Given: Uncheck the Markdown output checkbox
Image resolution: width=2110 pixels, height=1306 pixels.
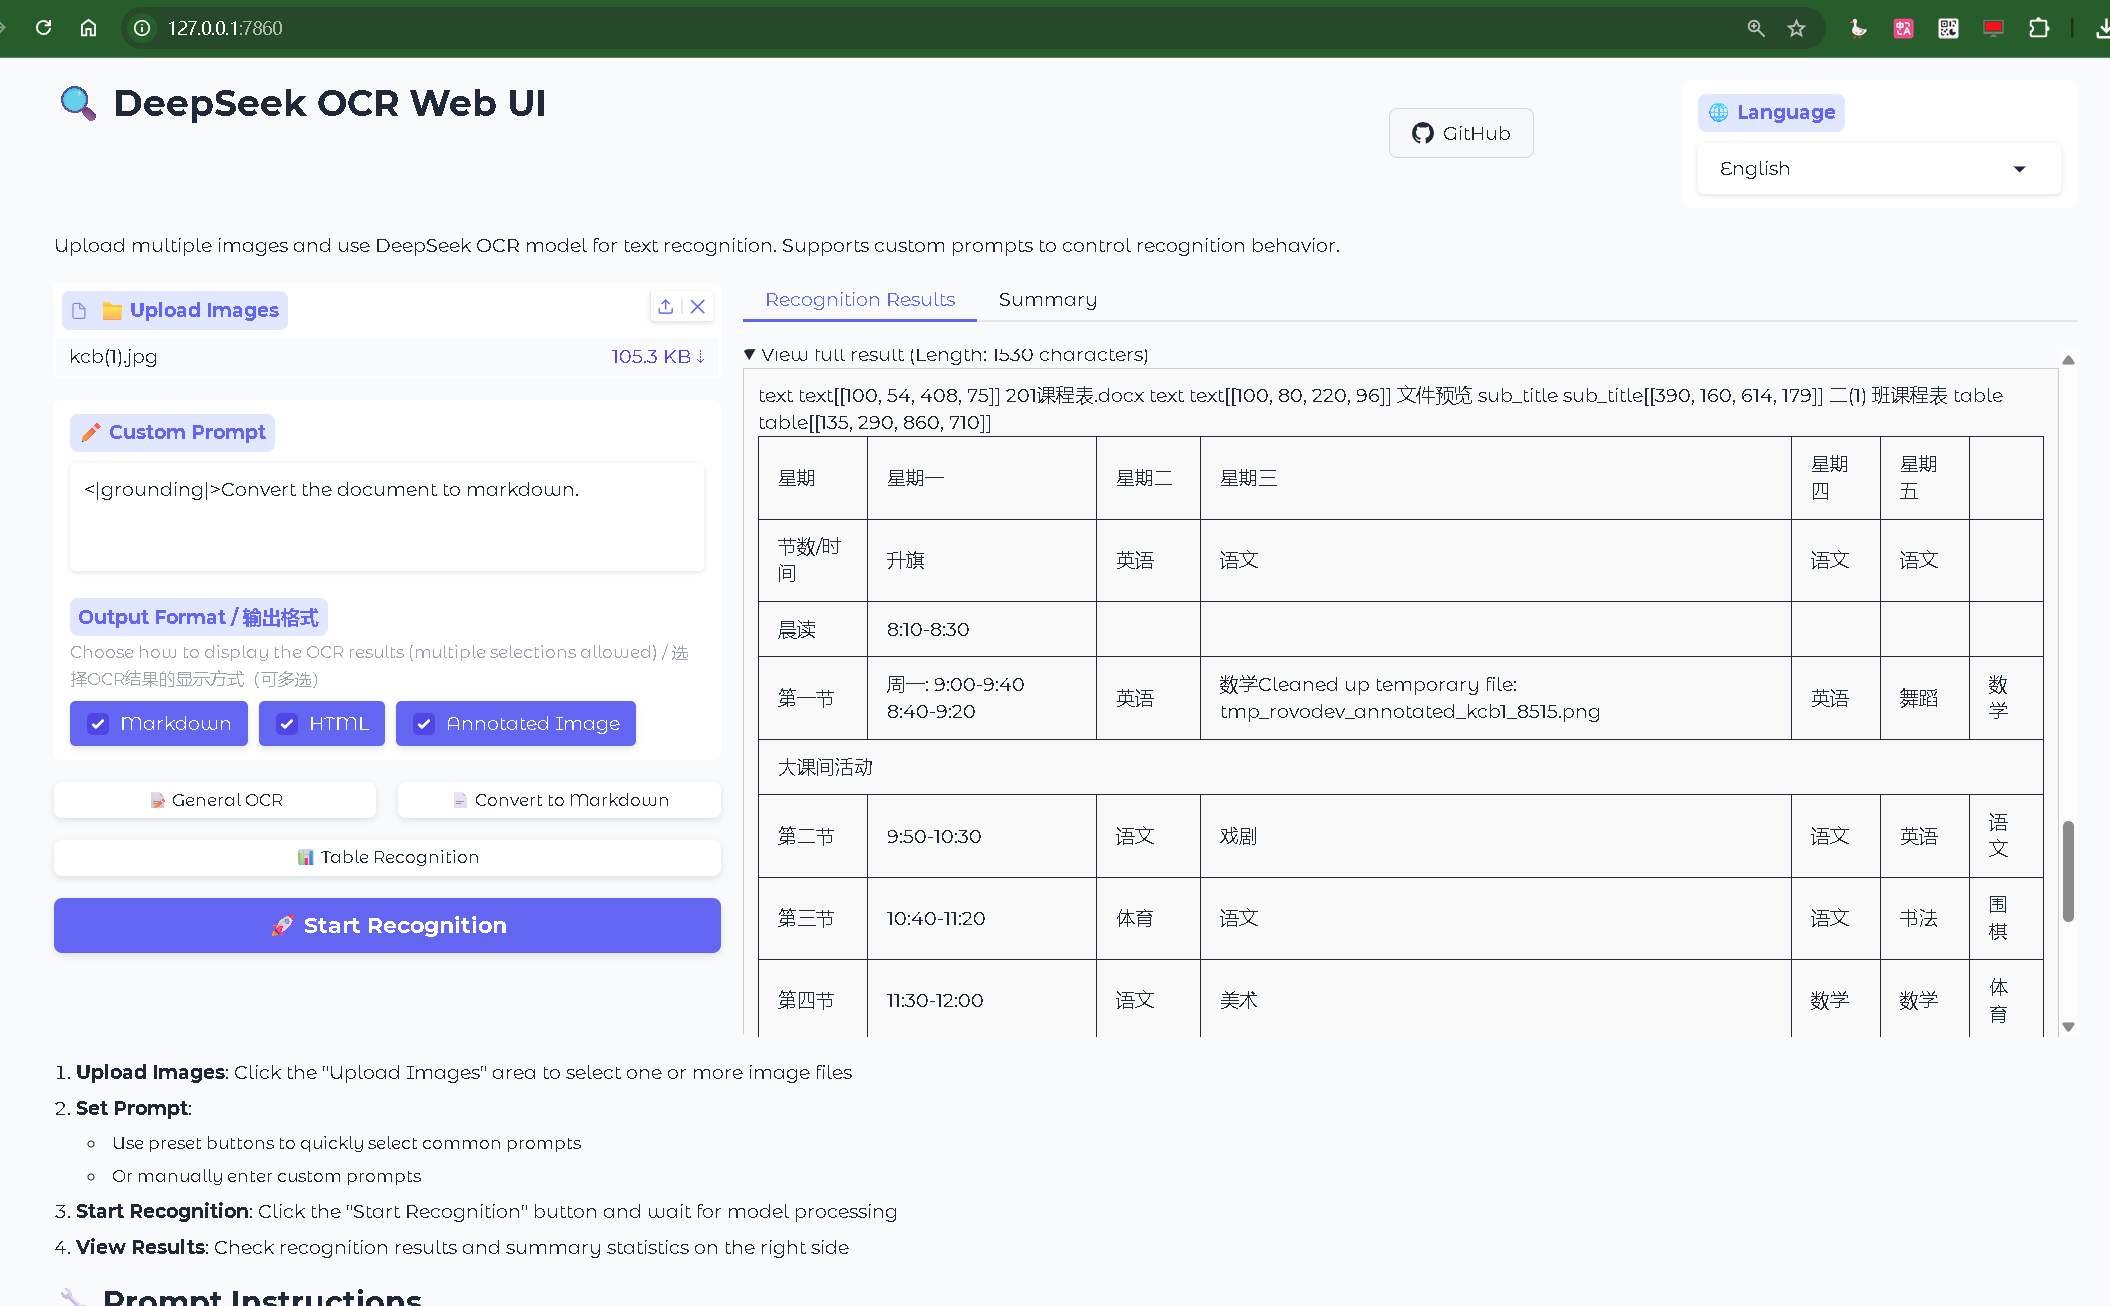Looking at the screenshot, I should coord(98,724).
